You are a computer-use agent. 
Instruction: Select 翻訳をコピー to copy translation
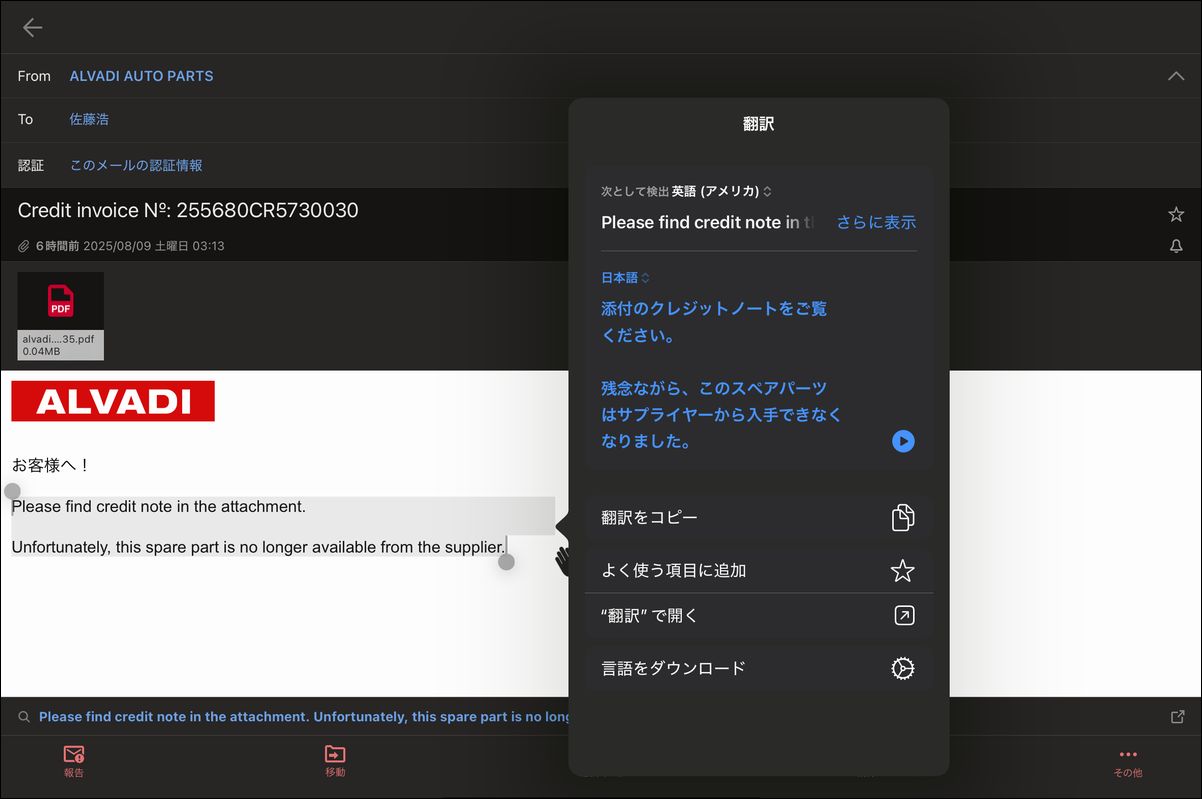tap(758, 518)
